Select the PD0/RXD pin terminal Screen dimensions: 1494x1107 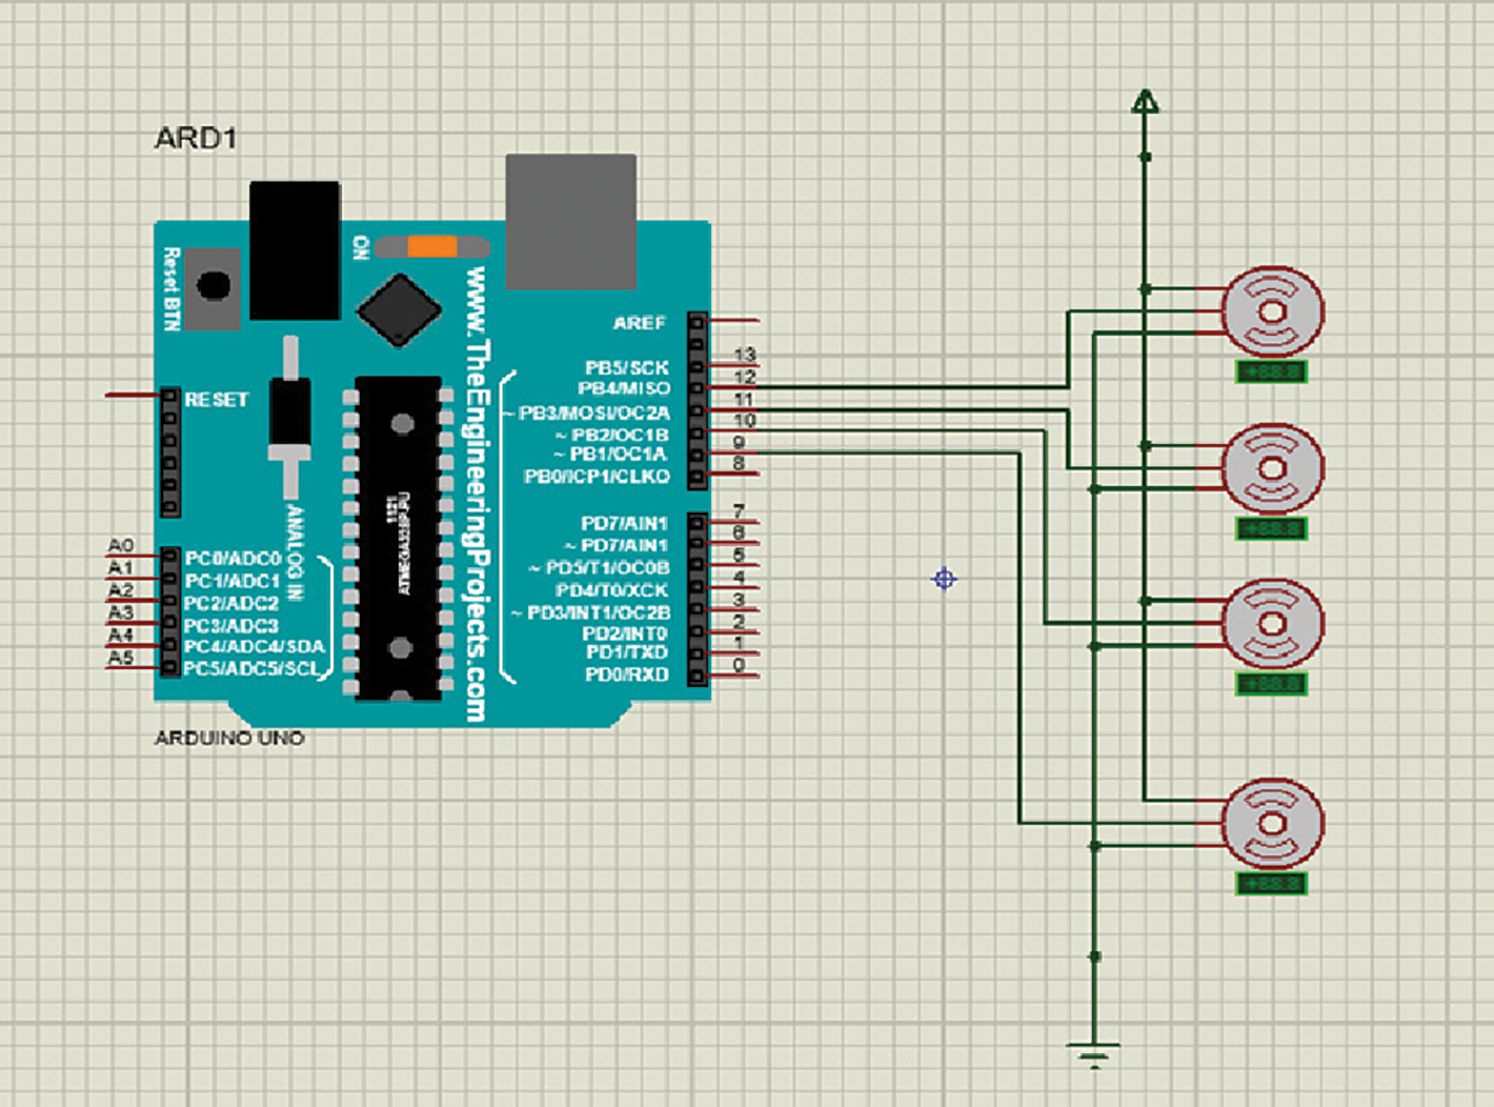coord(698,677)
